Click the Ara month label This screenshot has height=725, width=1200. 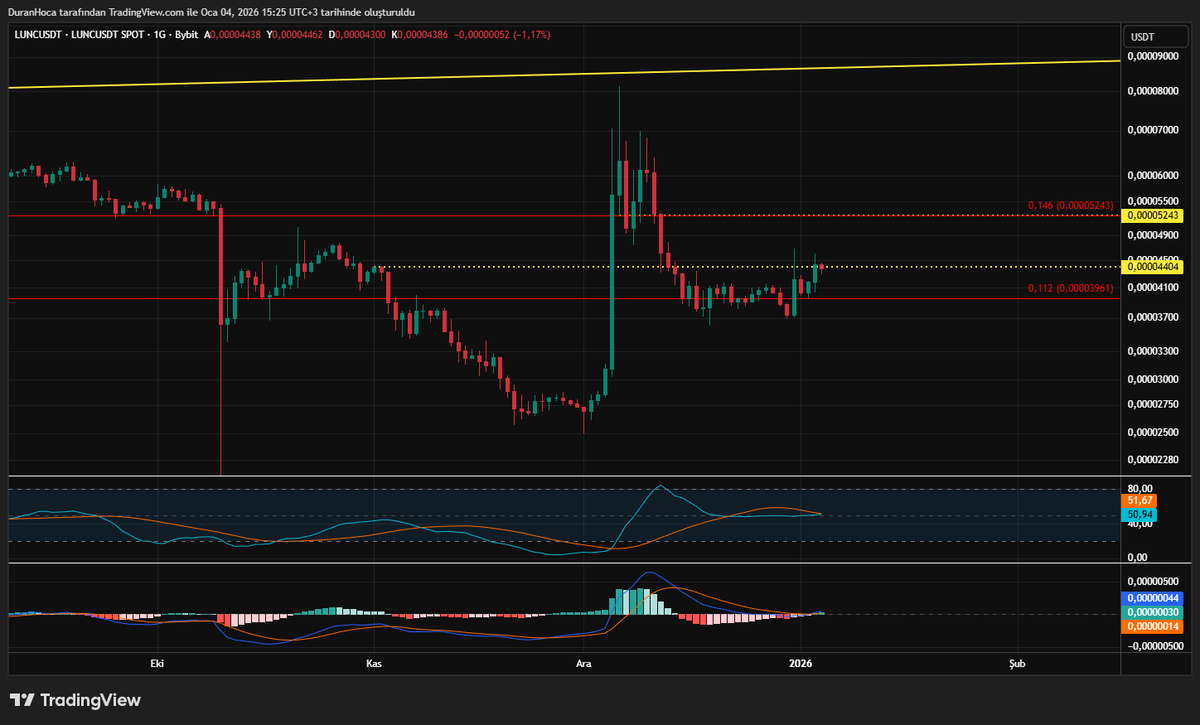tap(582, 663)
